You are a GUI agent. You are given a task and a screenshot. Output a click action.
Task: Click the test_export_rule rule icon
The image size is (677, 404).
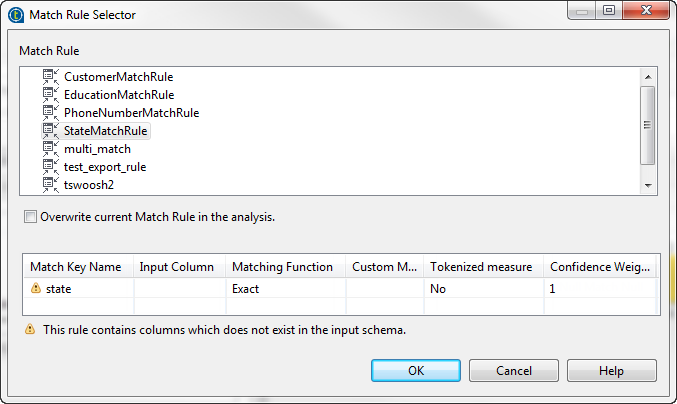coord(51,166)
